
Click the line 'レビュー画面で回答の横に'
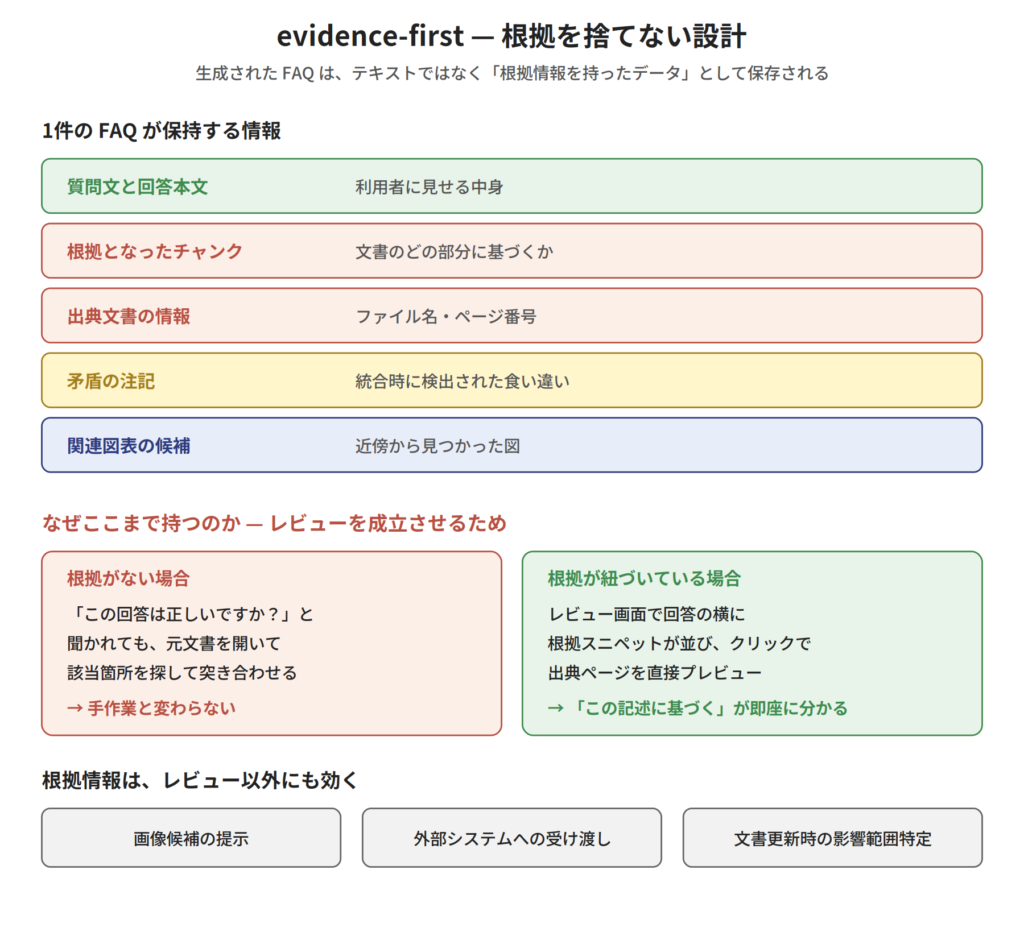(x=647, y=614)
